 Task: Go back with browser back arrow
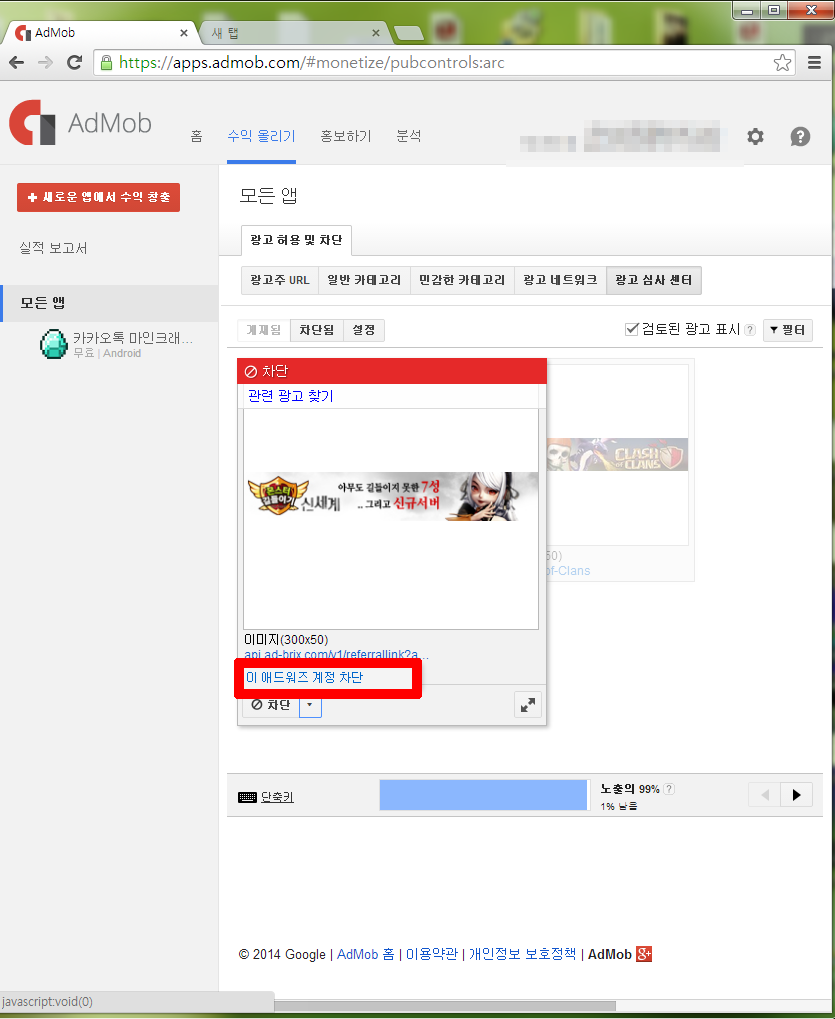point(16,62)
